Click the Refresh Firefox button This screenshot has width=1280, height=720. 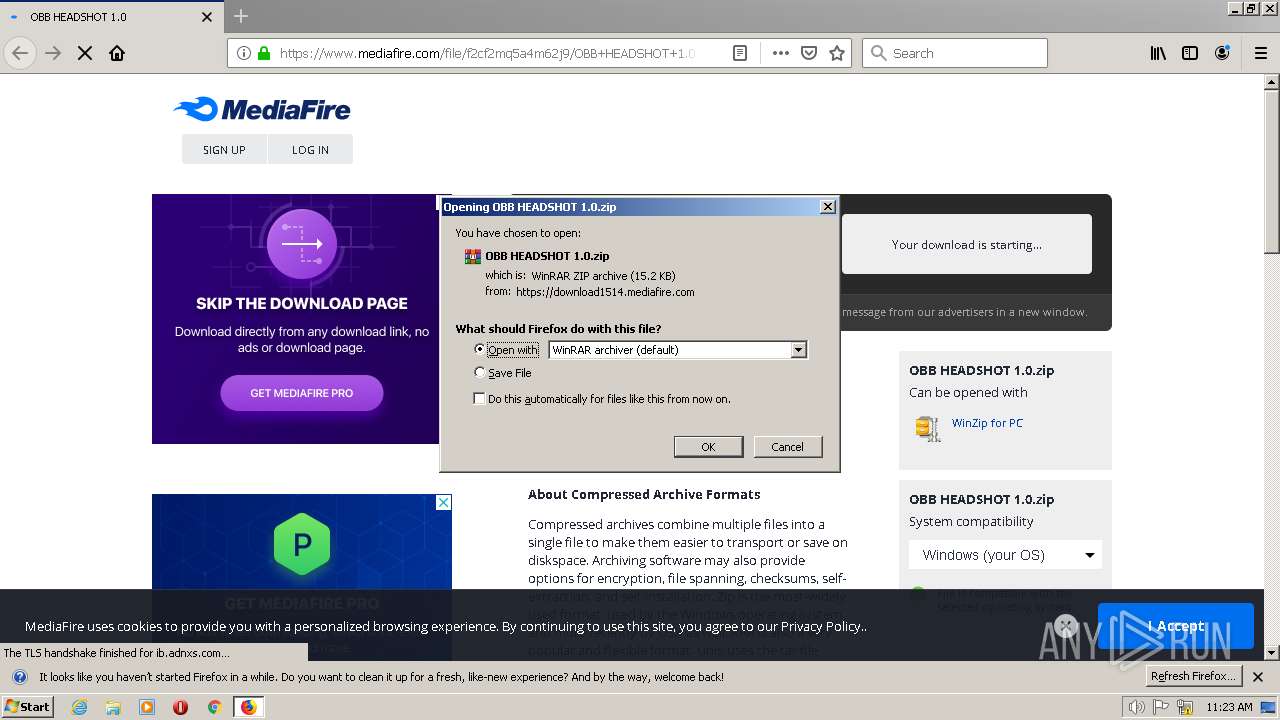1193,677
